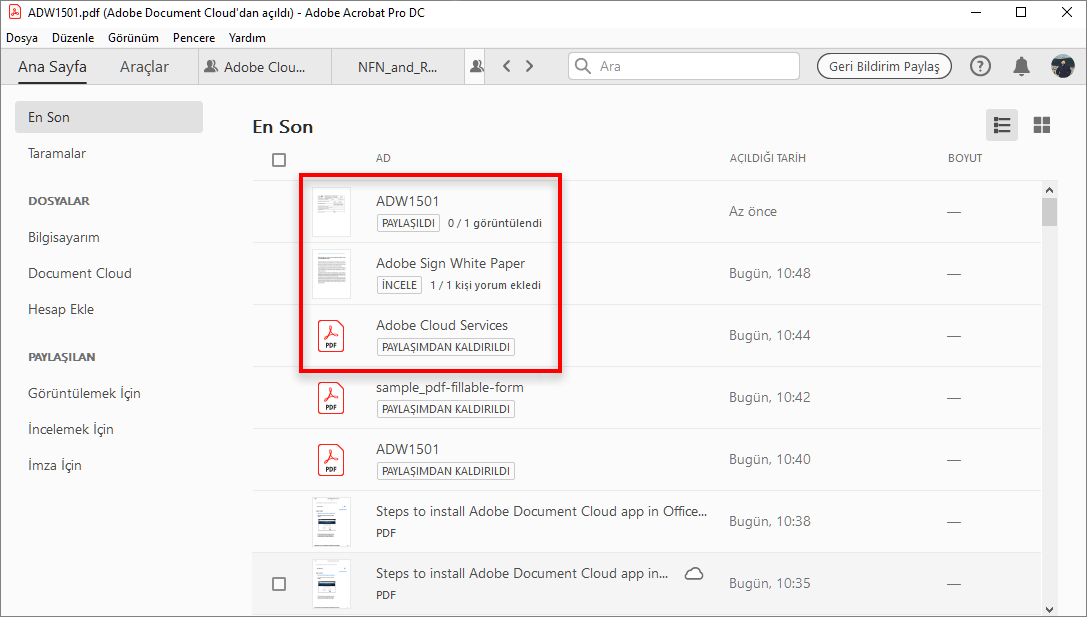Viewport: 1087px width, 617px height.
Task: Toggle the select-all checkbox in header
Action: (x=279, y=160)
